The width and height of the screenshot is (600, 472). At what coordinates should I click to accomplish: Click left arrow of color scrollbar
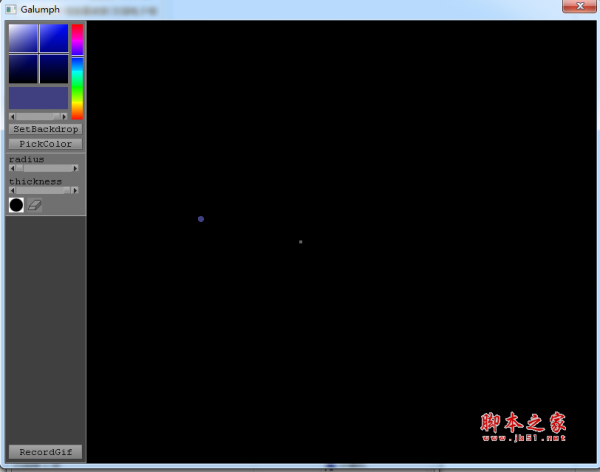(12, 116)
